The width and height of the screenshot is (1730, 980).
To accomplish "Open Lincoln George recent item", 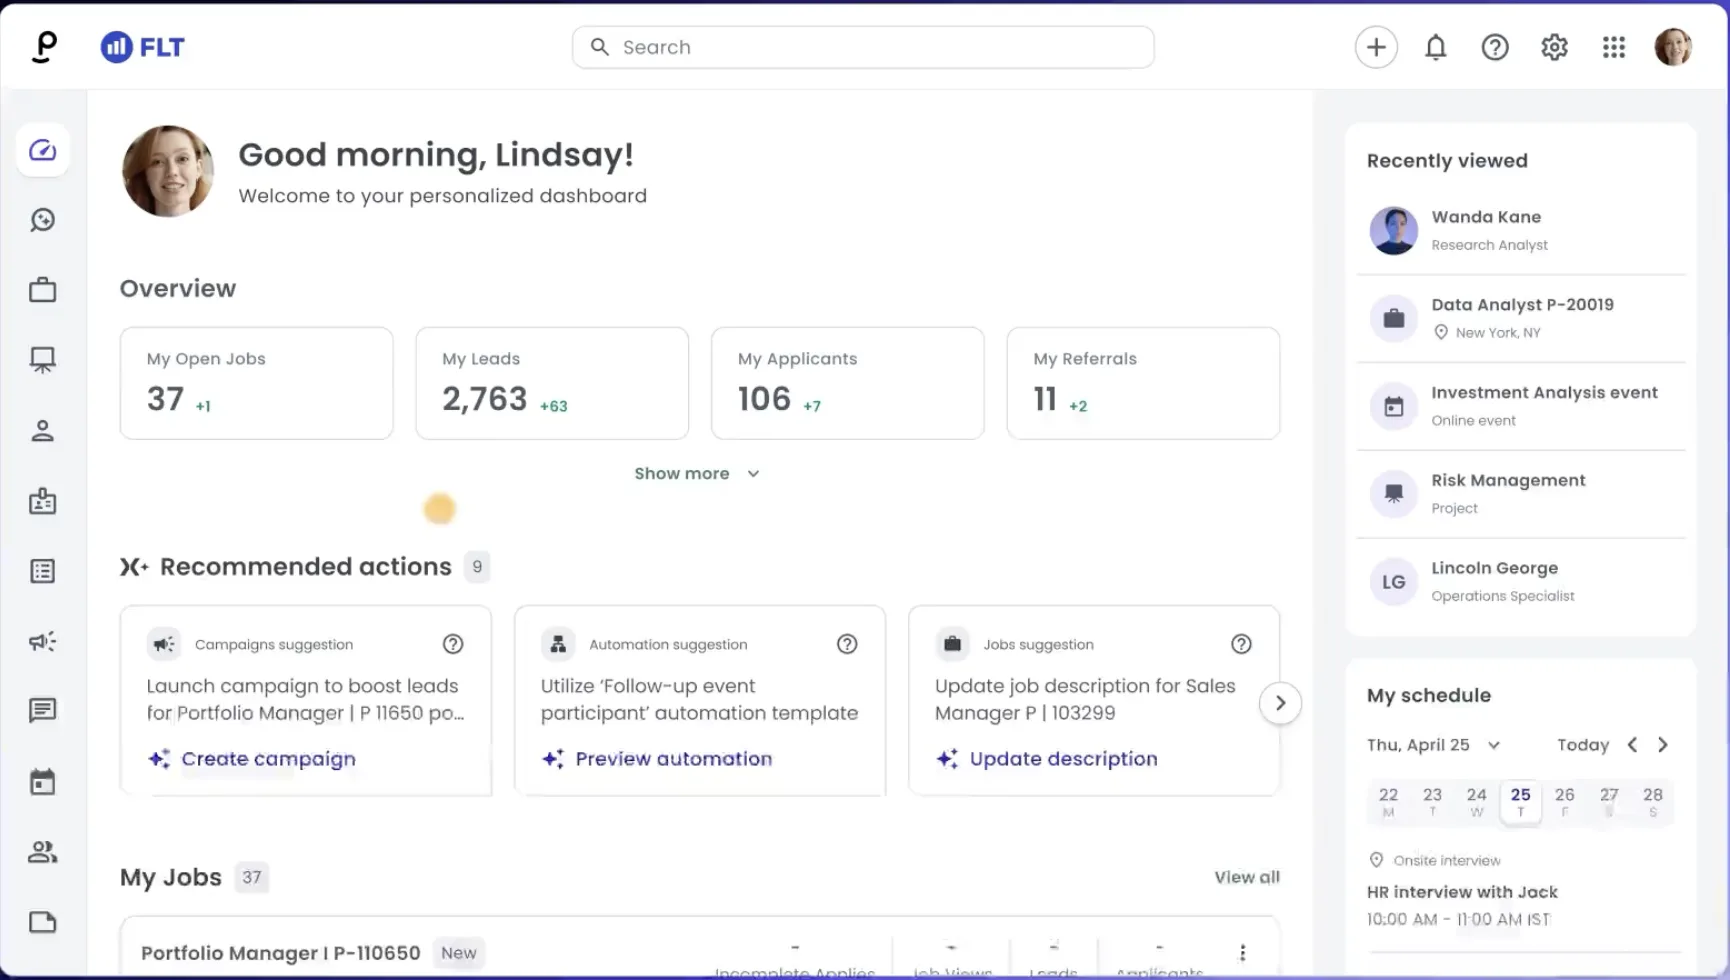I will (x=1521, y=582).
